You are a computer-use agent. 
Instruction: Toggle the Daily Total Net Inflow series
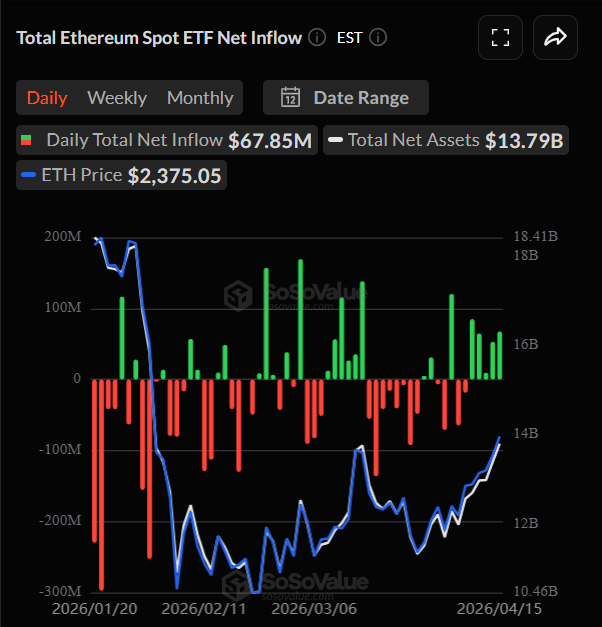134,140
